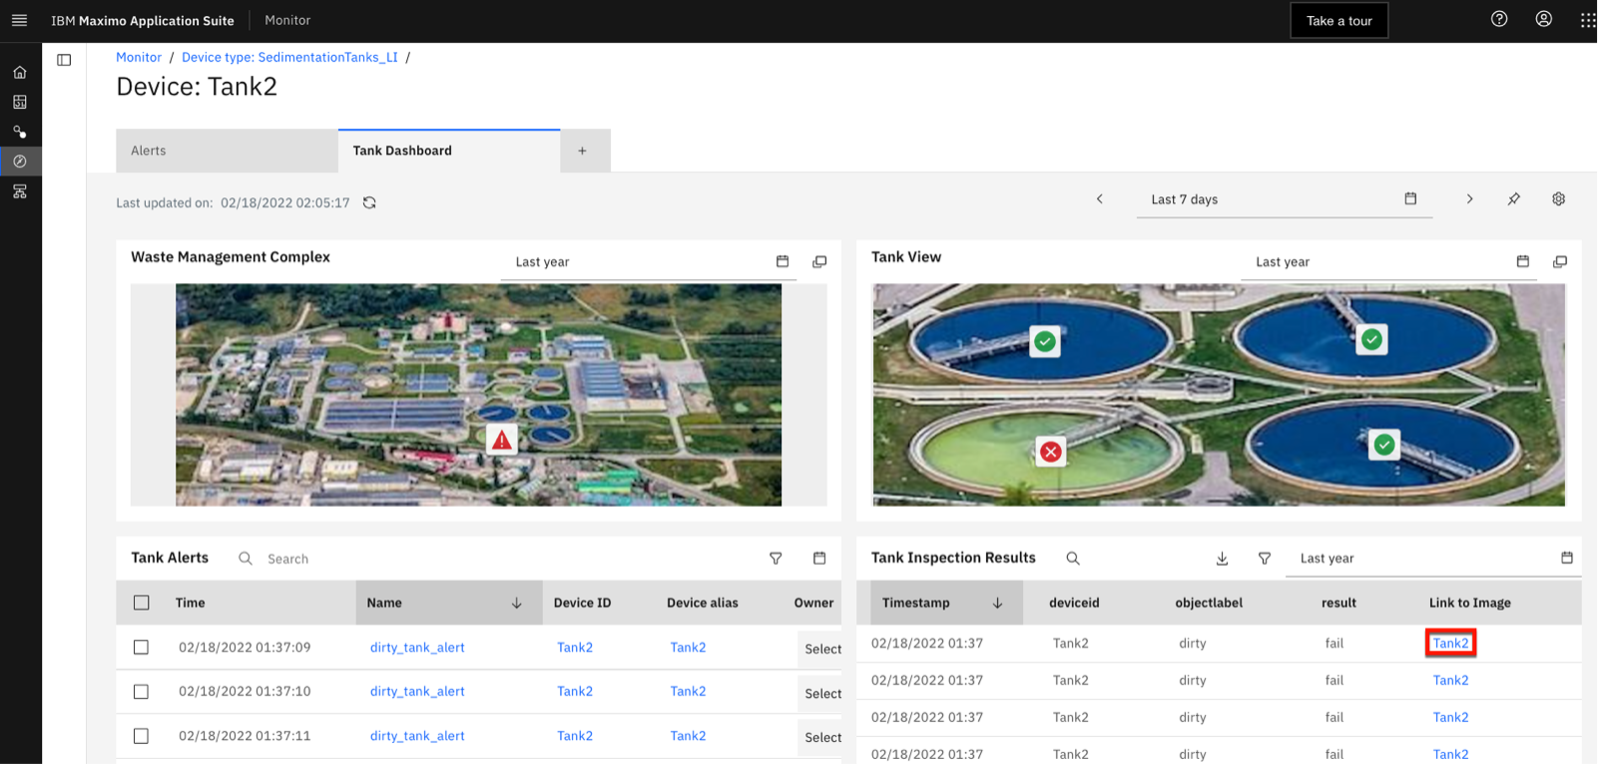
Task: Open calendar in Last 7 days selector
Action: coord(1411,199)
